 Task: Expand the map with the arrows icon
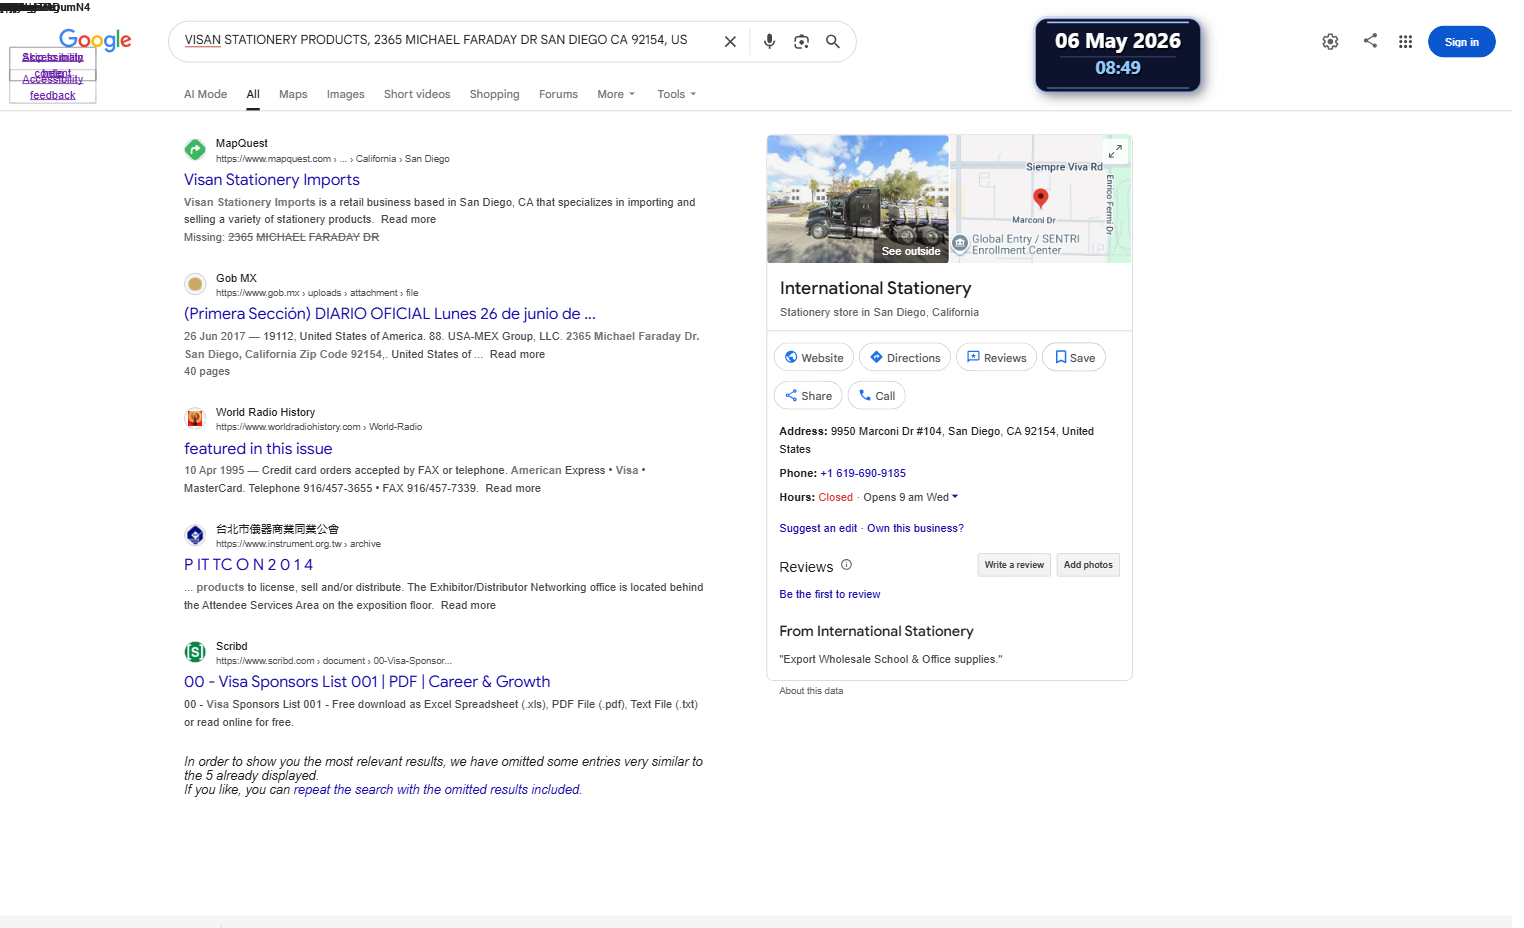tap(1115, 151)
